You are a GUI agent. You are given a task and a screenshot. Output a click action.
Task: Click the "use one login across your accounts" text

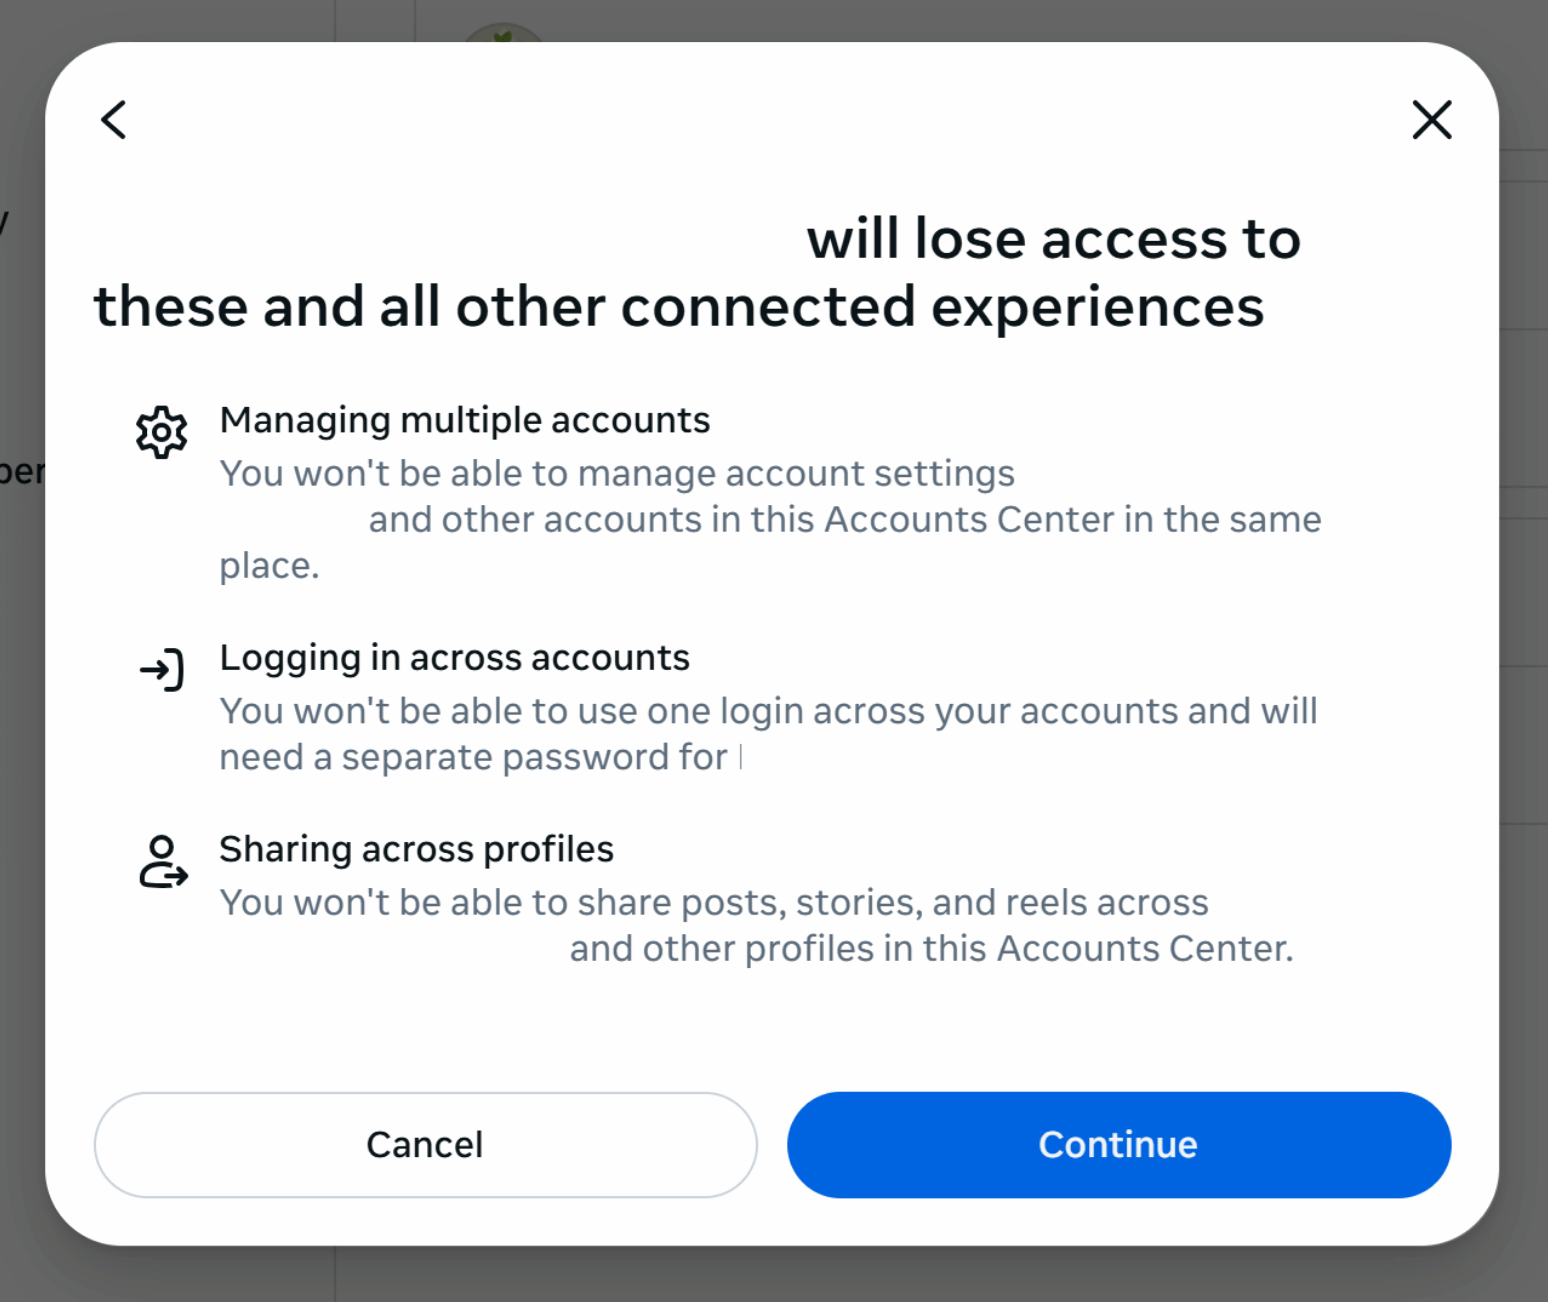click(880, 711)
